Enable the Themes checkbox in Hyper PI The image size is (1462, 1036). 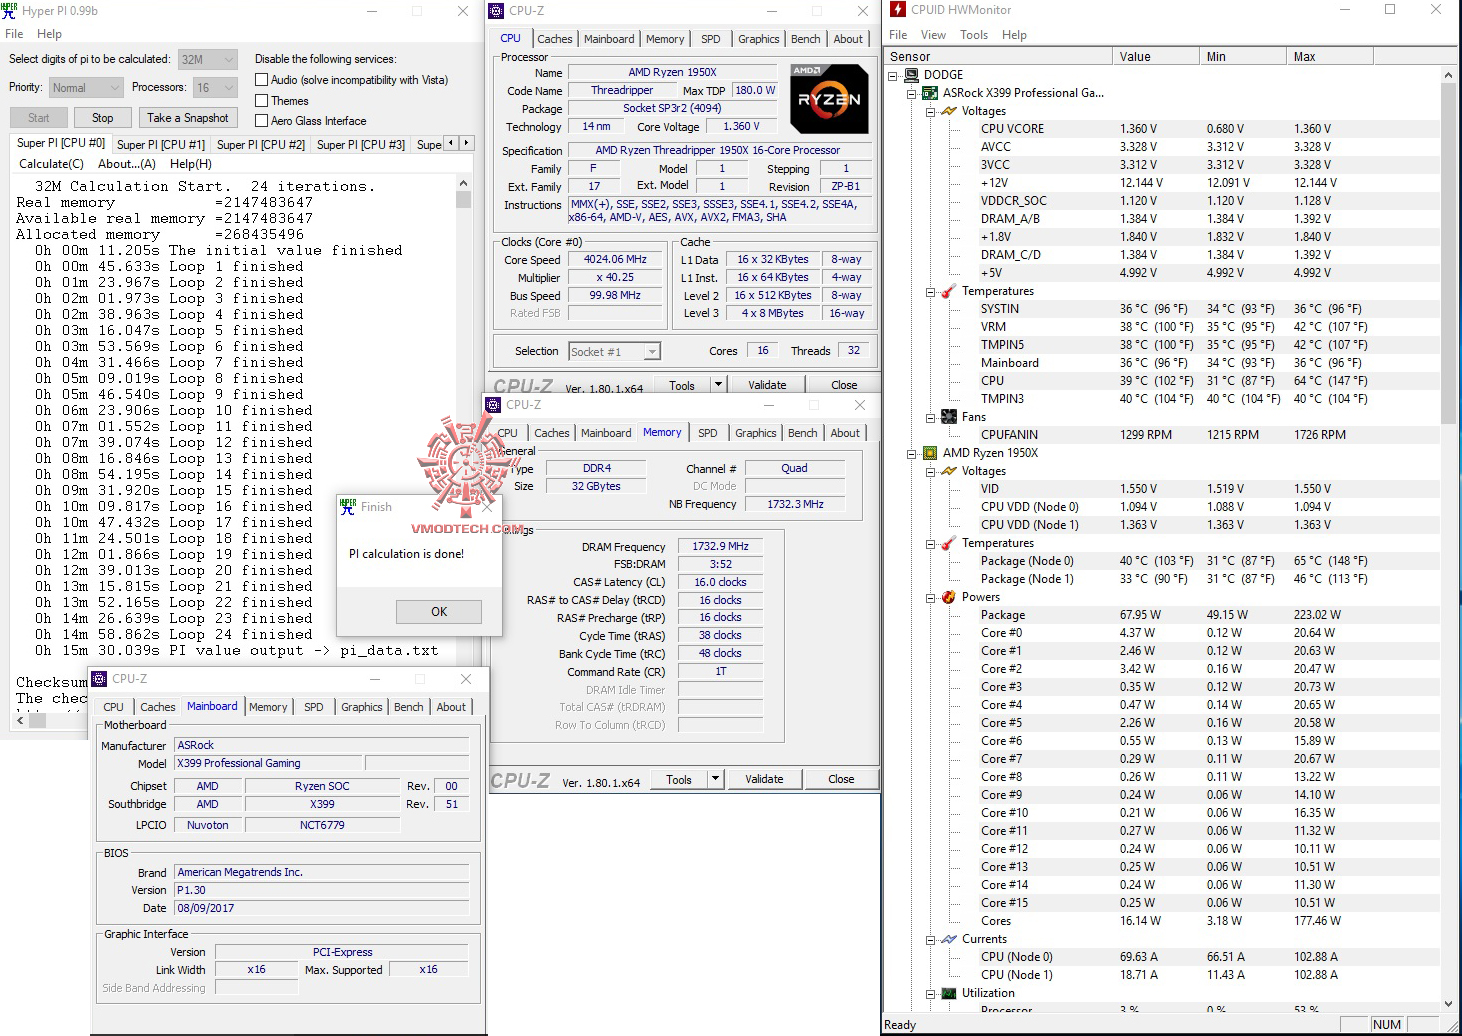click(260, 100)
